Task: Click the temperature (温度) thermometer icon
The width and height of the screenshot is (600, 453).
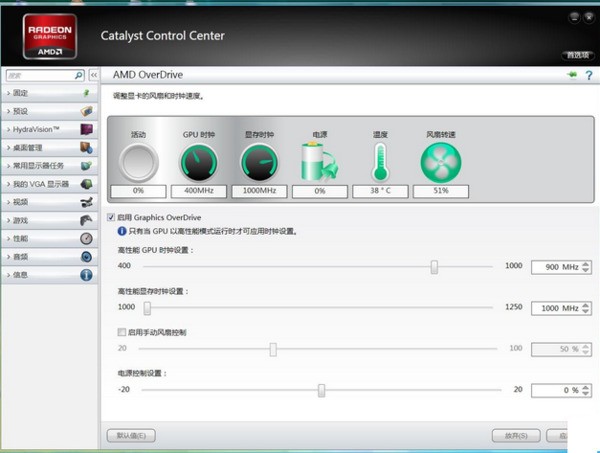Action: point(380,162)
